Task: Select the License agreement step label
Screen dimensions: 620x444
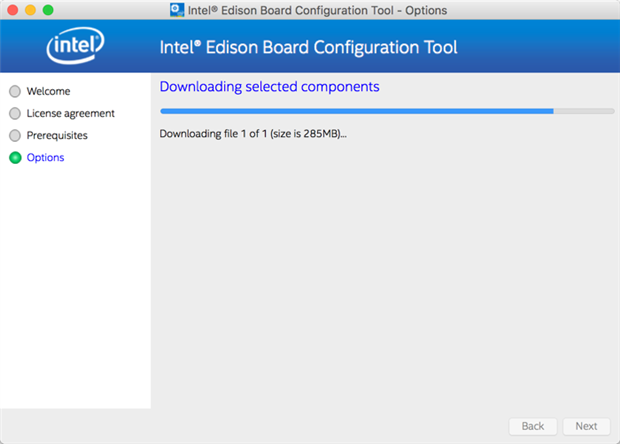Action: 70,113
